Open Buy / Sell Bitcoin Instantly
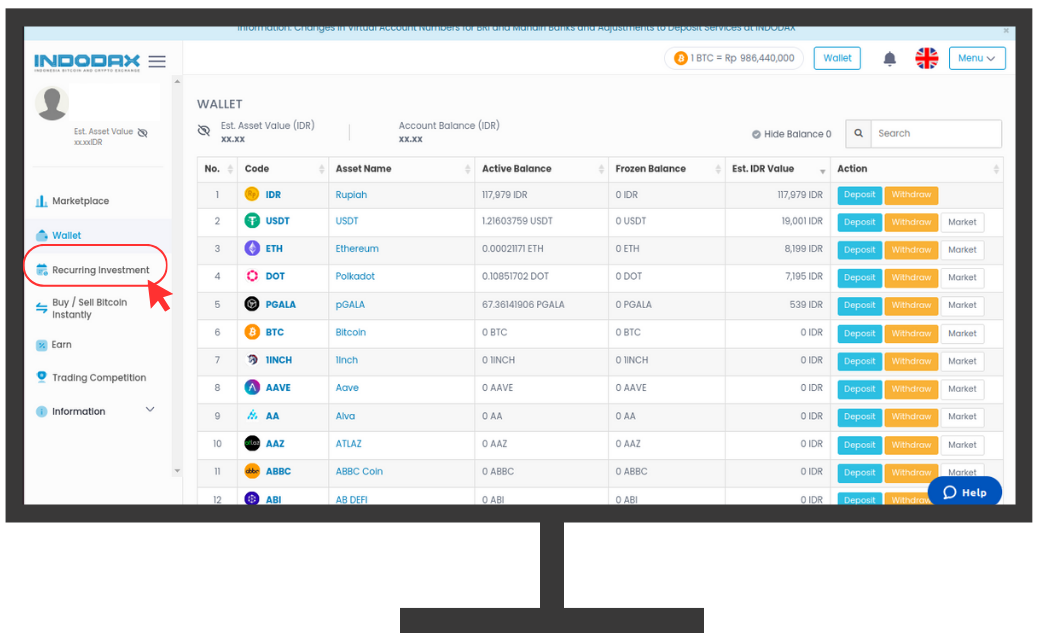1039x633 pixels. pyautogui.click(x=89, y=308)
